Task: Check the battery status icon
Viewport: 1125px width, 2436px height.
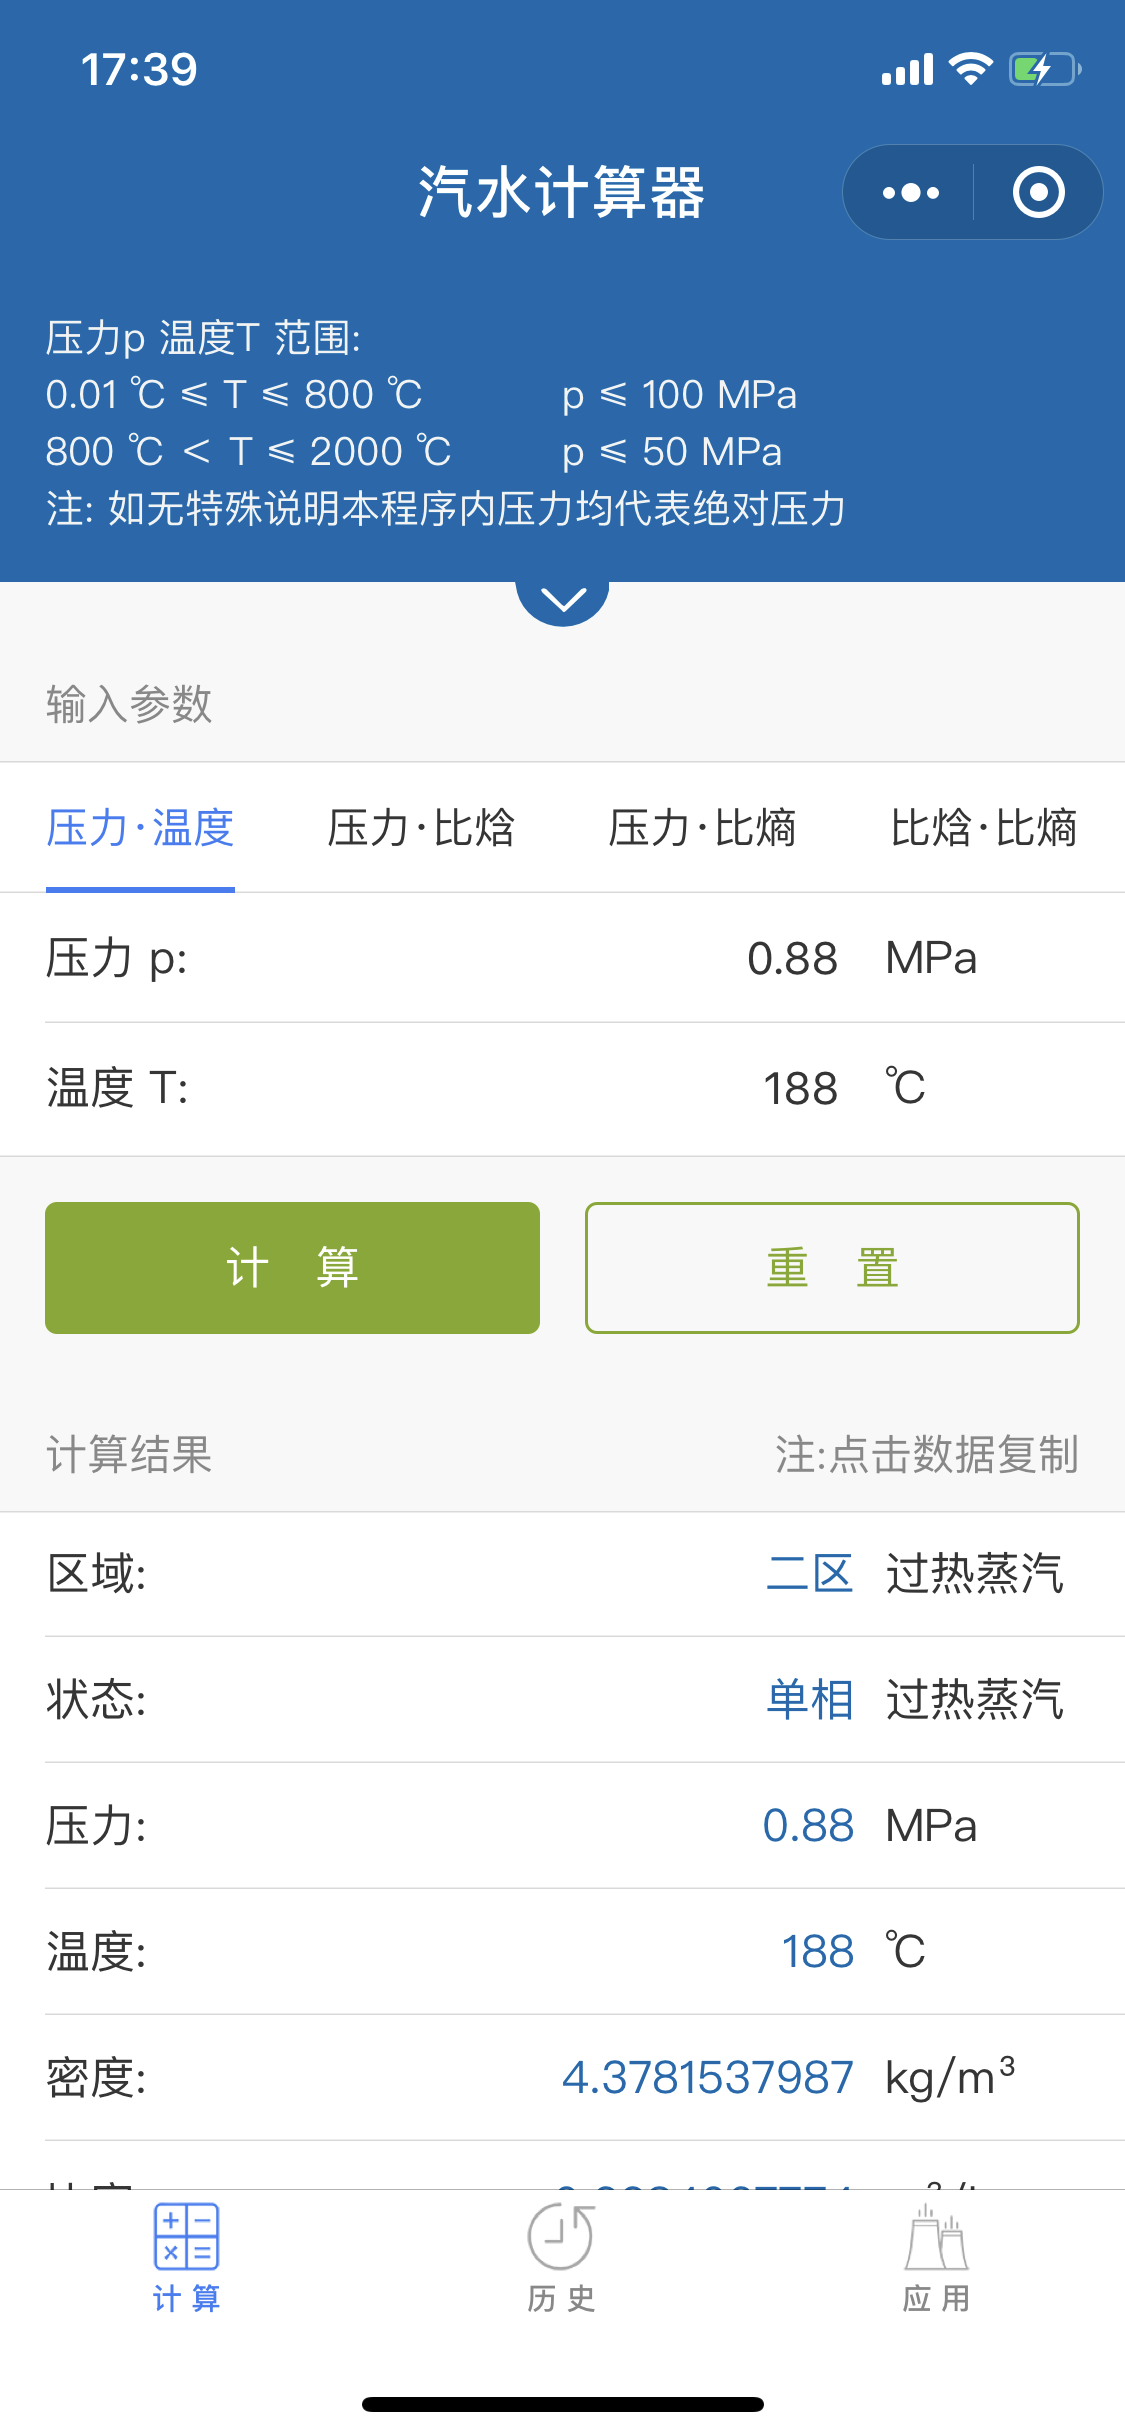Action: (x=1045, y=69)
